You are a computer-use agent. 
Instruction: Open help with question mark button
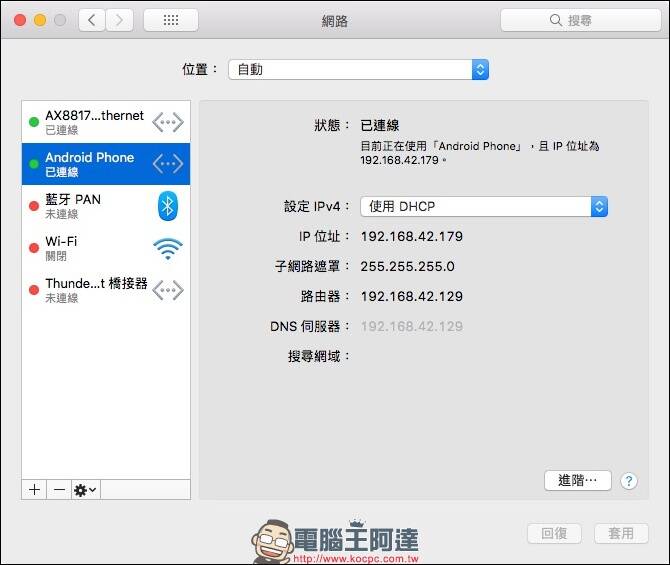629,481
